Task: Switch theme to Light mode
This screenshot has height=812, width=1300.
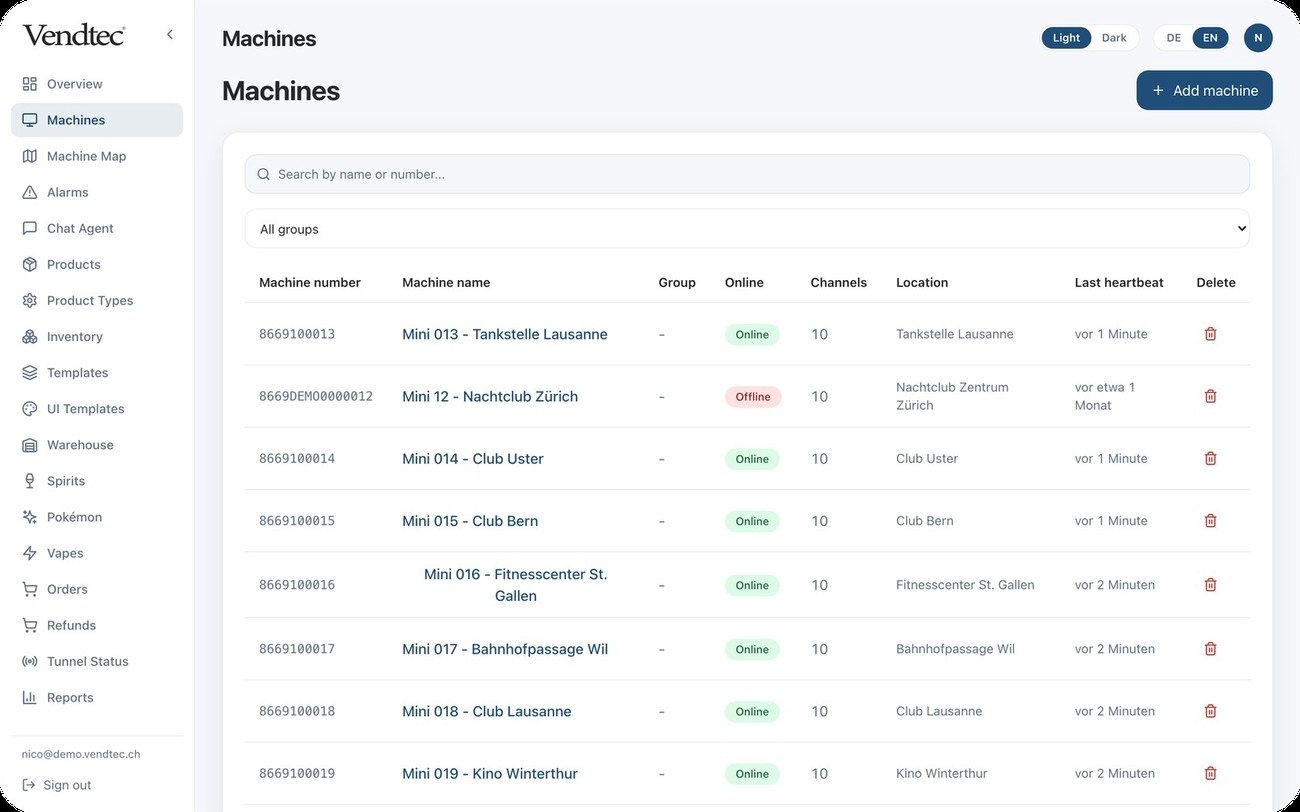Action: pyautogui.click(x=1066, y=38)
